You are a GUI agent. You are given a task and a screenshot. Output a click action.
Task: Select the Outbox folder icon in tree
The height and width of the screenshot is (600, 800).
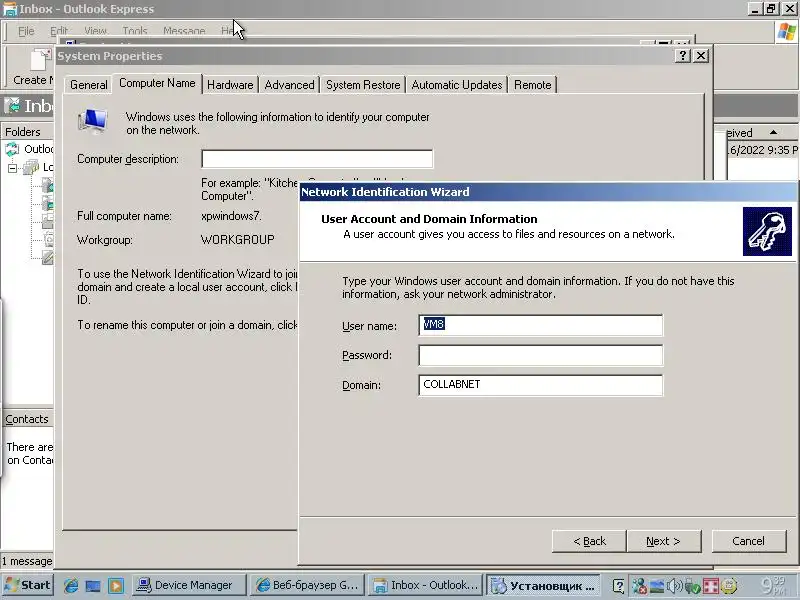pyautogui.click(x=48, y=204)
